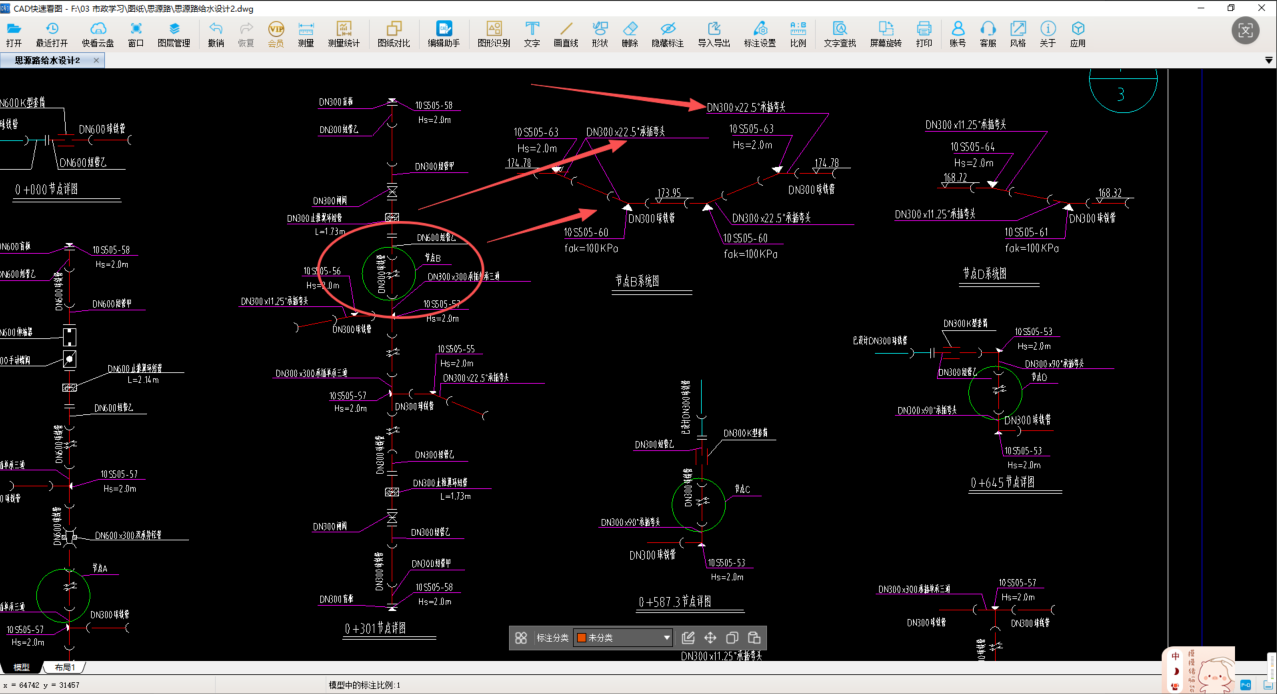Image resolution: width=1277 pixels, height=694 pixels.
Task: Open 测量统计 measurement statistics
Action: click(344, 35)
